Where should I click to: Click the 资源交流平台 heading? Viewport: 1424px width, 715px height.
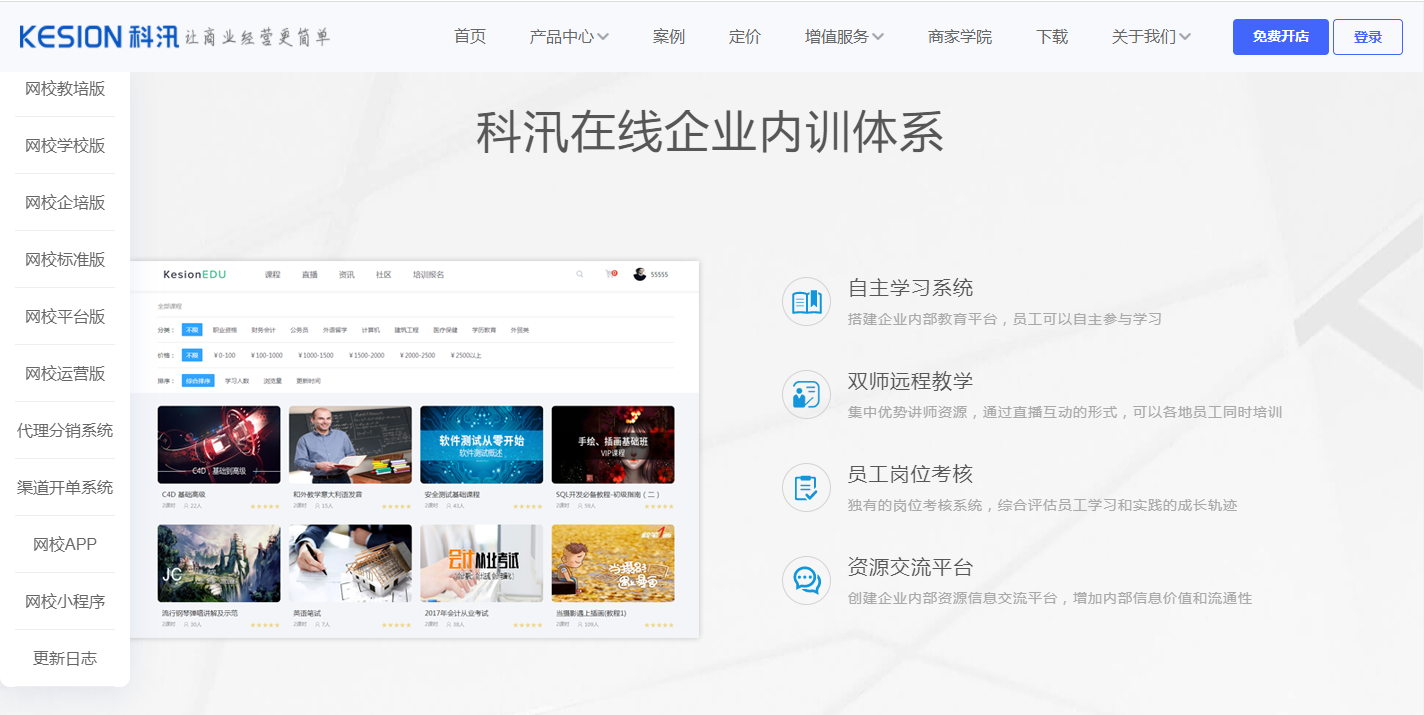pyautogui.click(x=910, y=568)
